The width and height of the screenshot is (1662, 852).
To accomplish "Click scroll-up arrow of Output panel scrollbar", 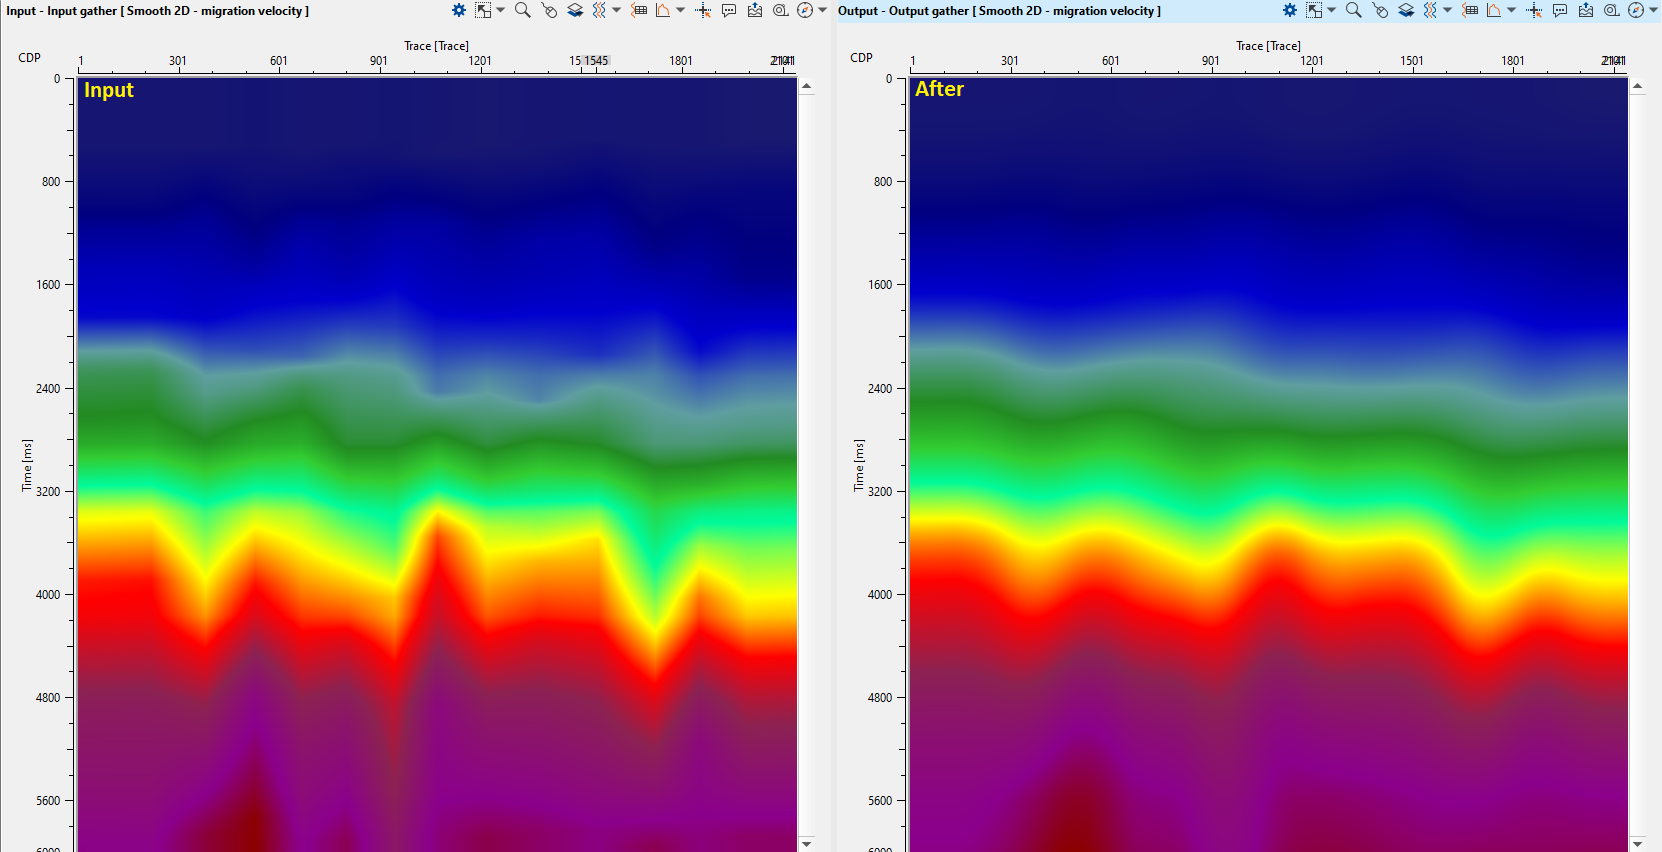I will 1637,87.
